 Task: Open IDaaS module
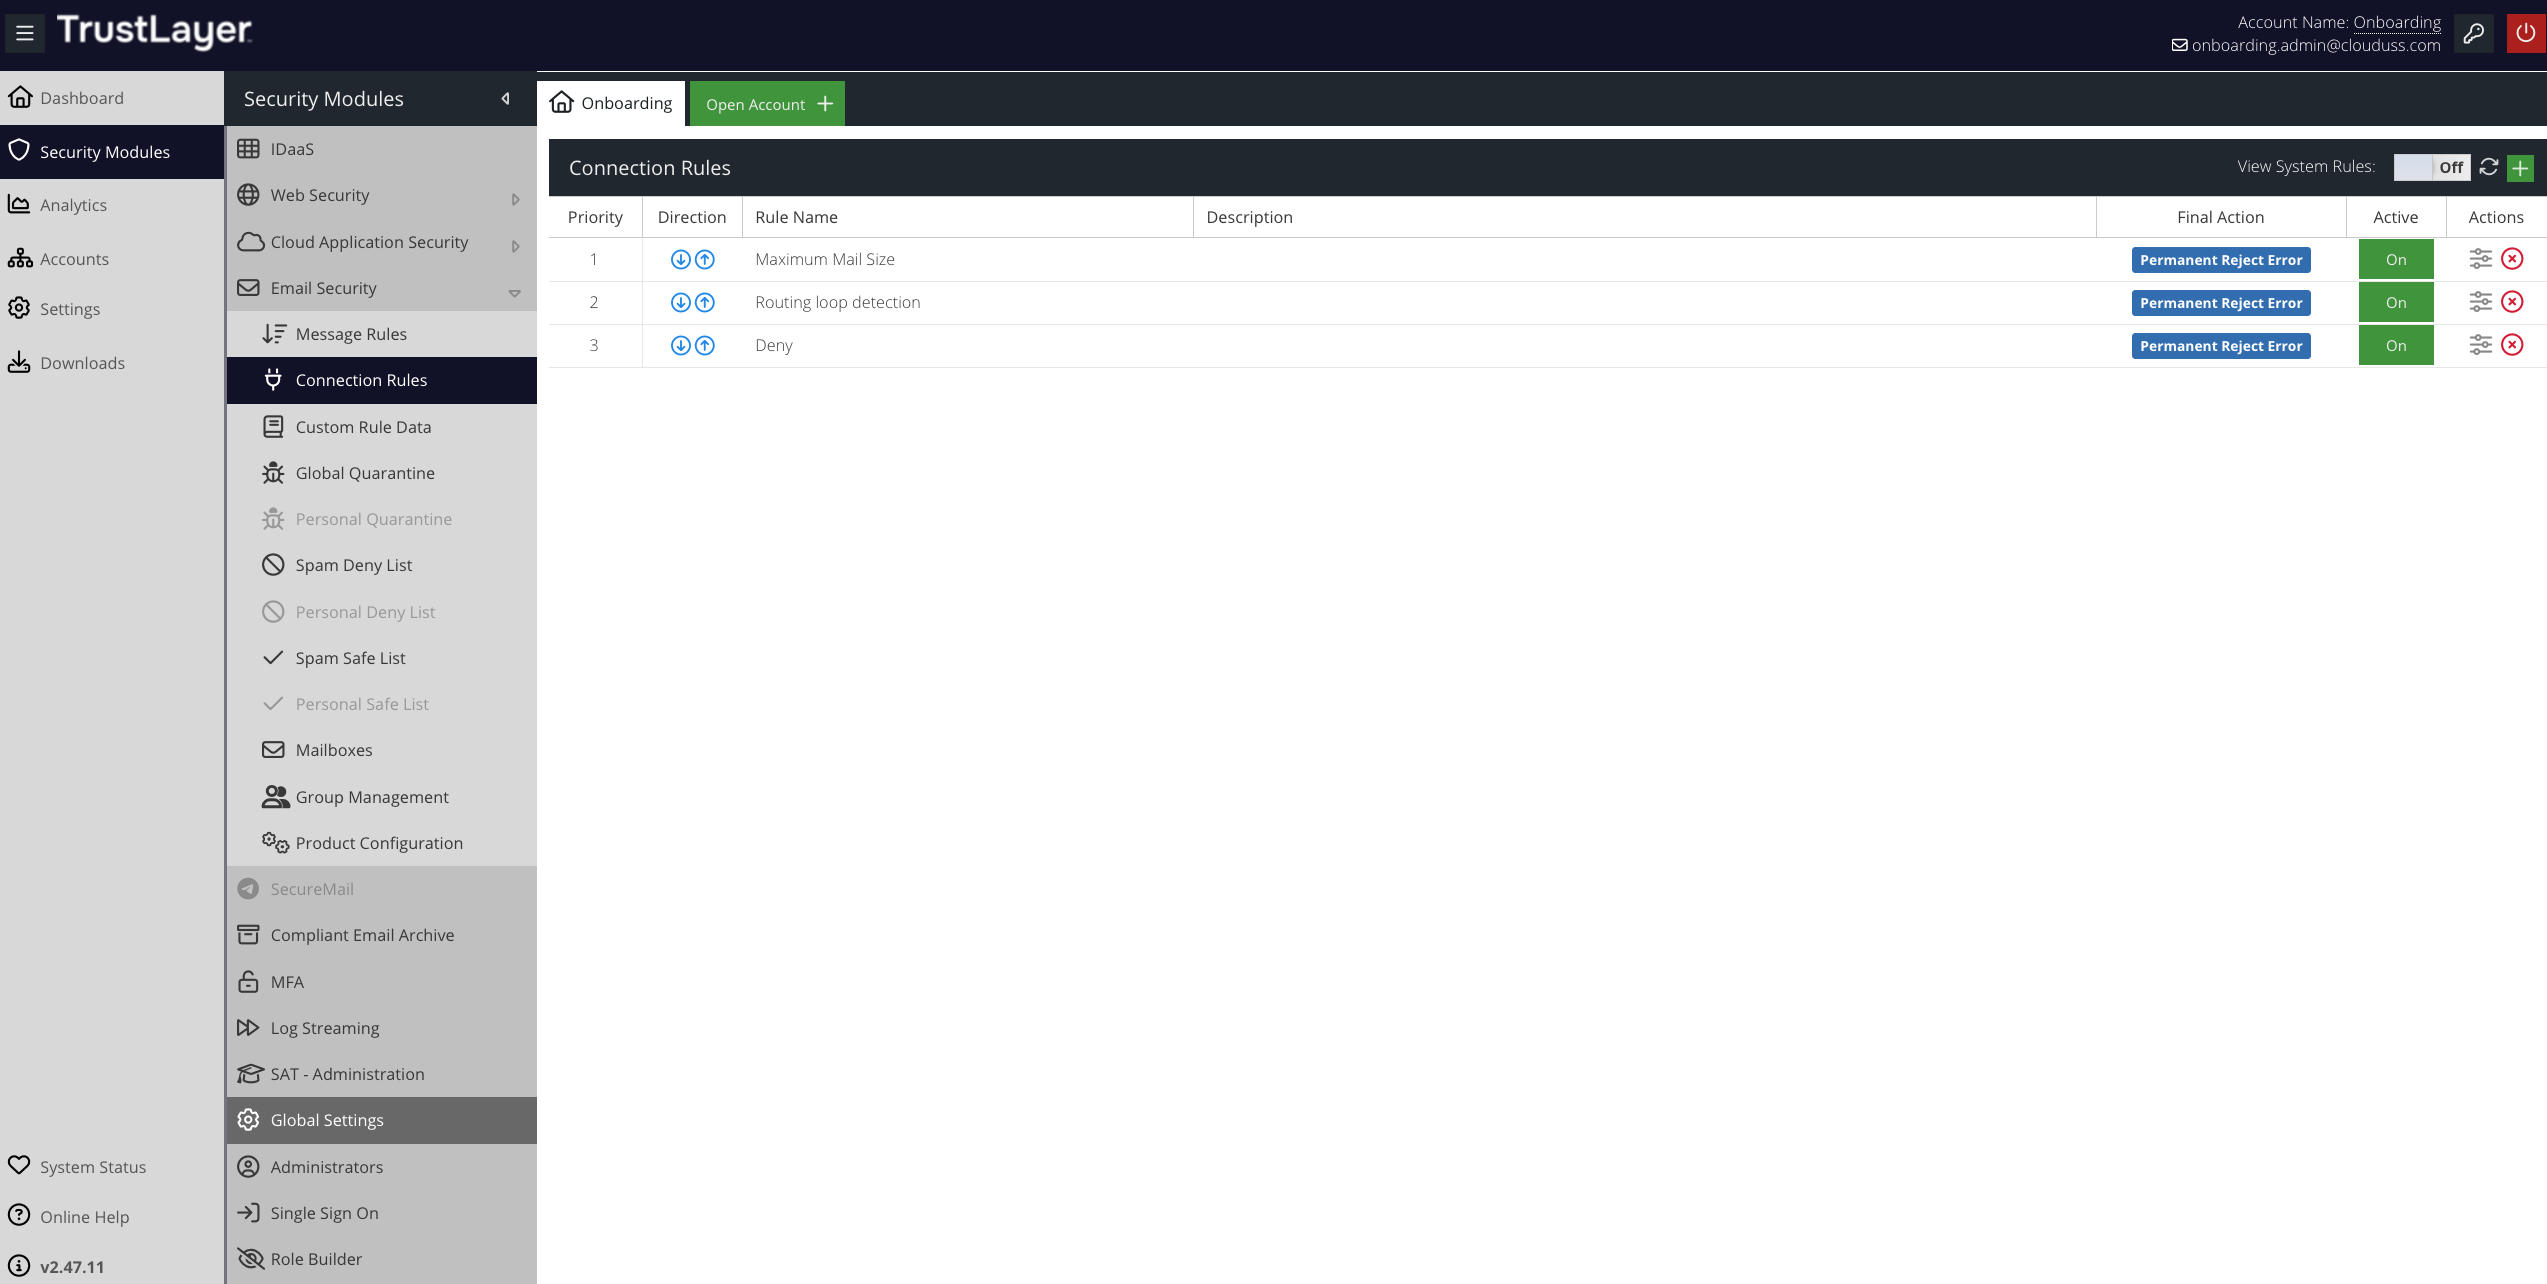click(x=382, y=149)
